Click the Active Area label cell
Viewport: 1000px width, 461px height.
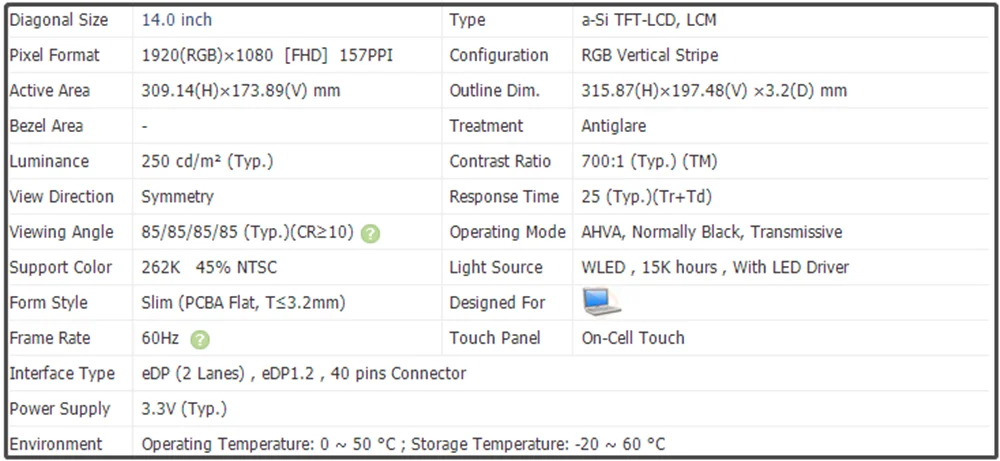pos(50,91)
